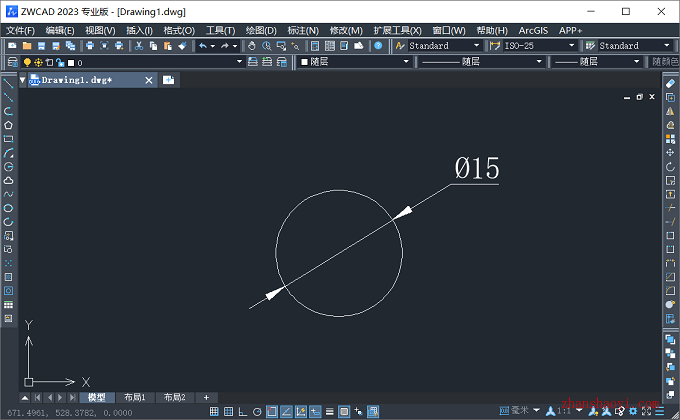Select the Move tool in right toolbar
This screenshot has width=680, height=420.
point(670,153)
